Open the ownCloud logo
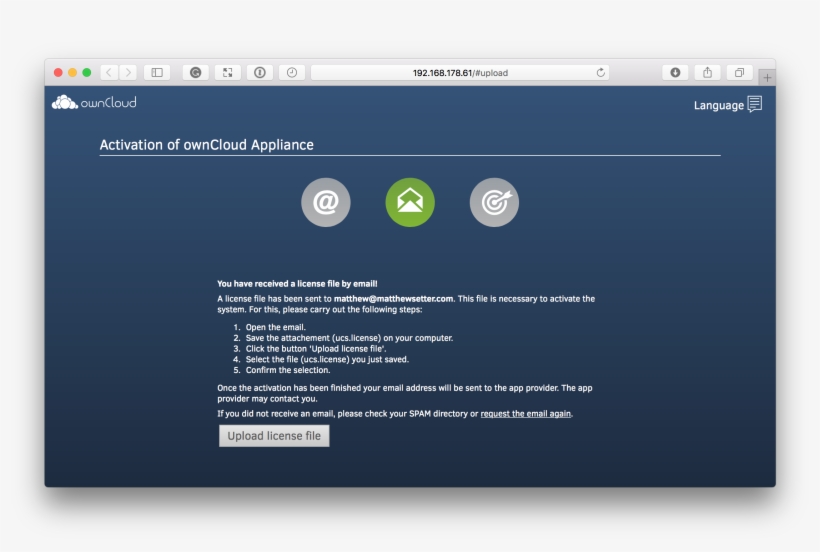This screenshot has height=552, width=820. click(x=94, y=102)
